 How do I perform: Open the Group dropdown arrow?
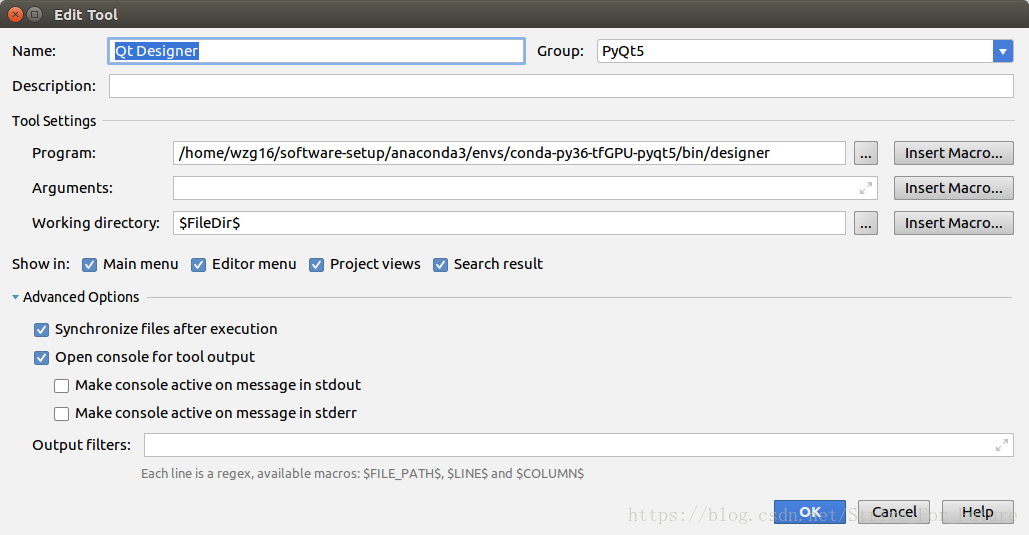coord(1003,51)
